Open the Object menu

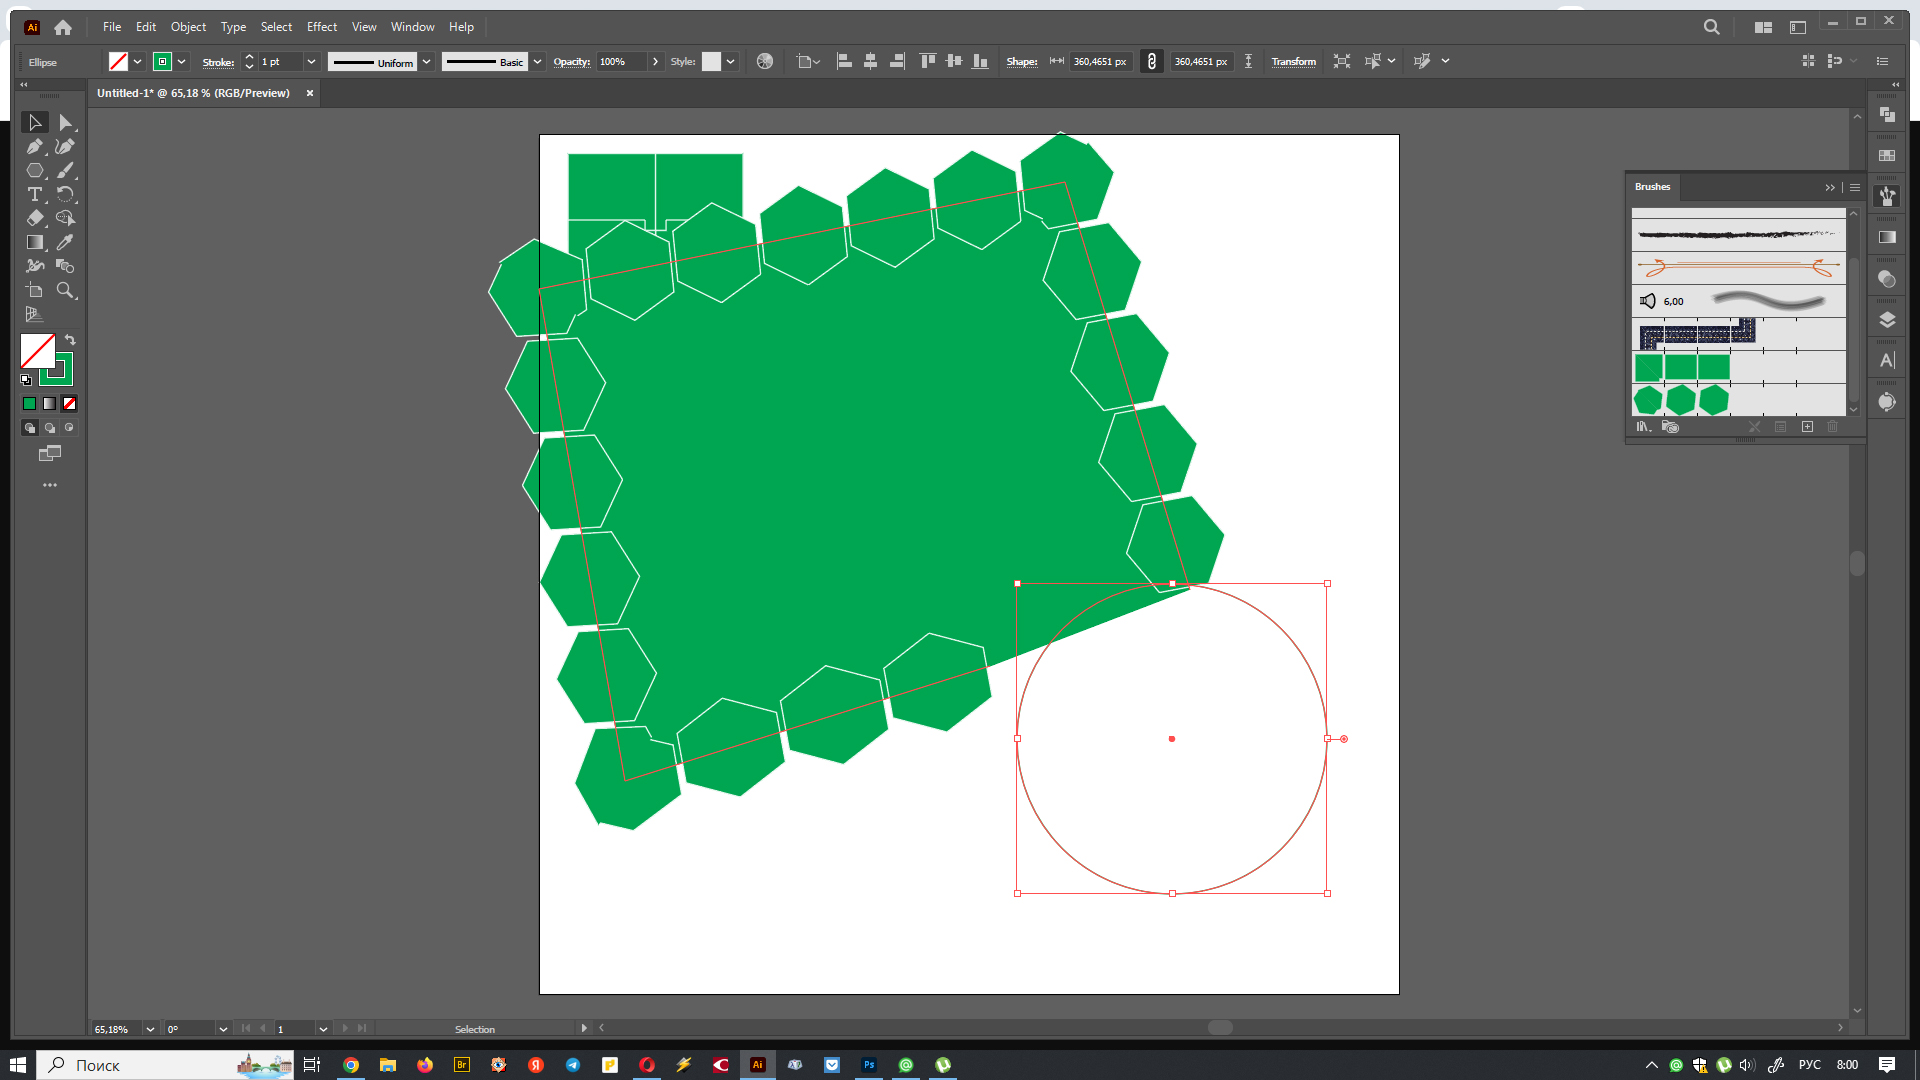pyautogui.click(x=188, y=27)
